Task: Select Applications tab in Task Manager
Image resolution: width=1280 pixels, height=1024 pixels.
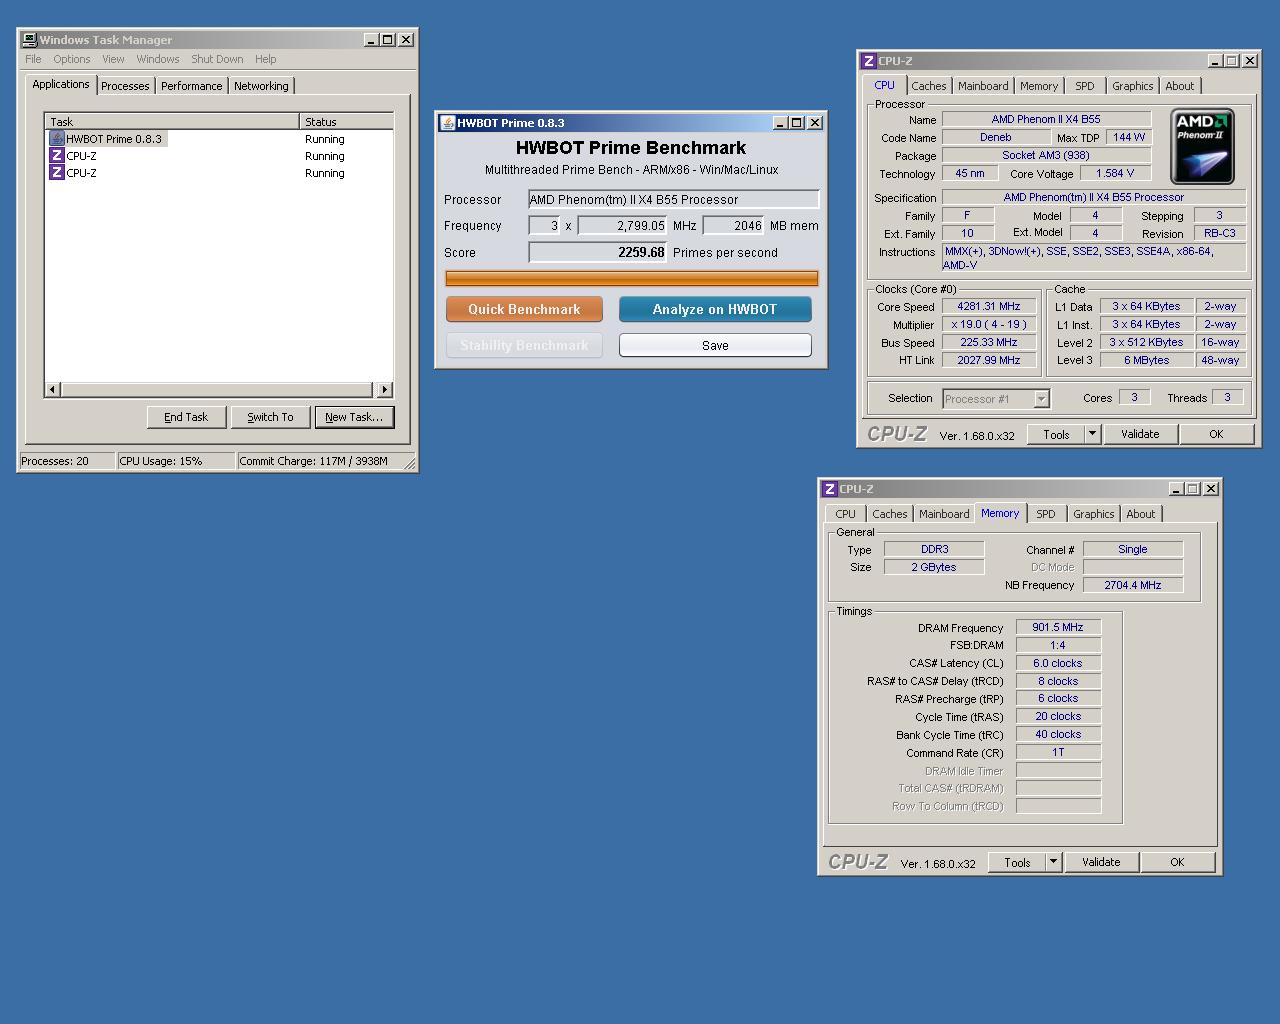Action: 61,84
